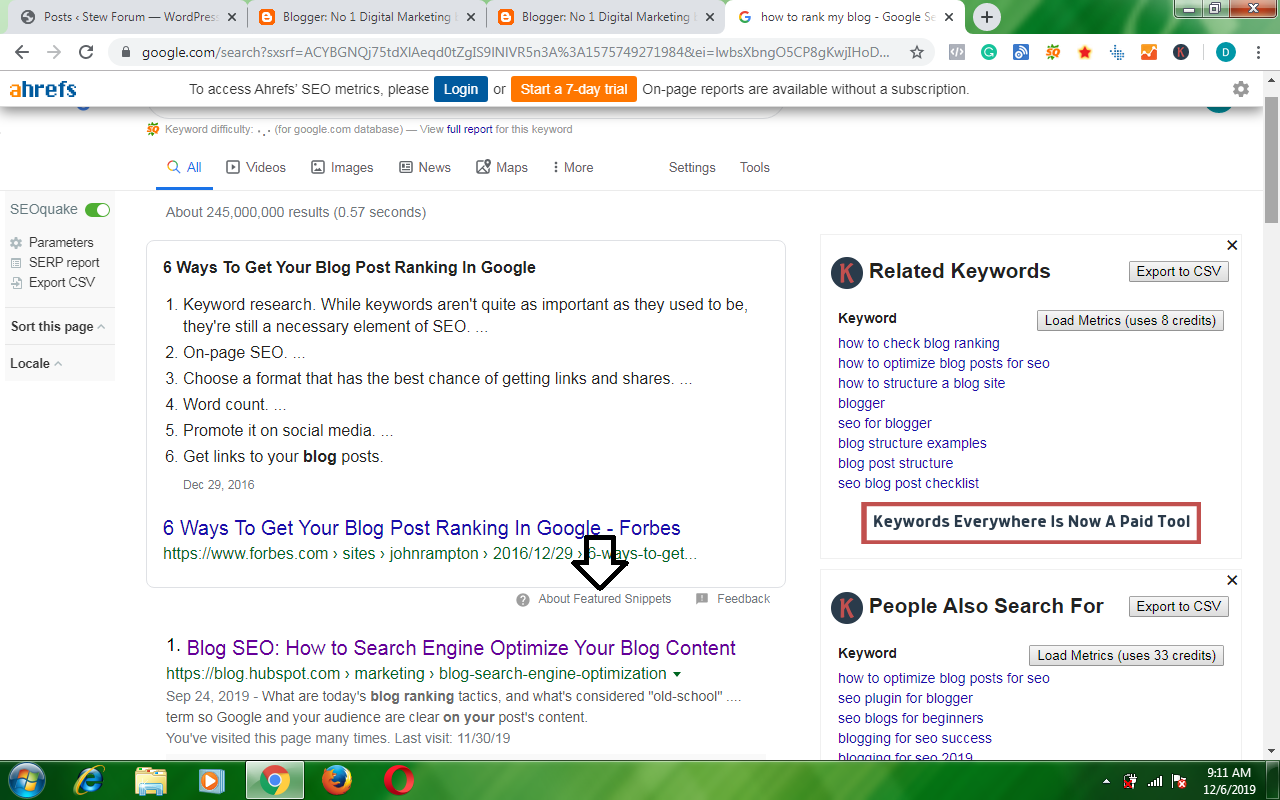Open the blue dotted extension icon
The image size is (1280, 800).
click(1117, 52)
